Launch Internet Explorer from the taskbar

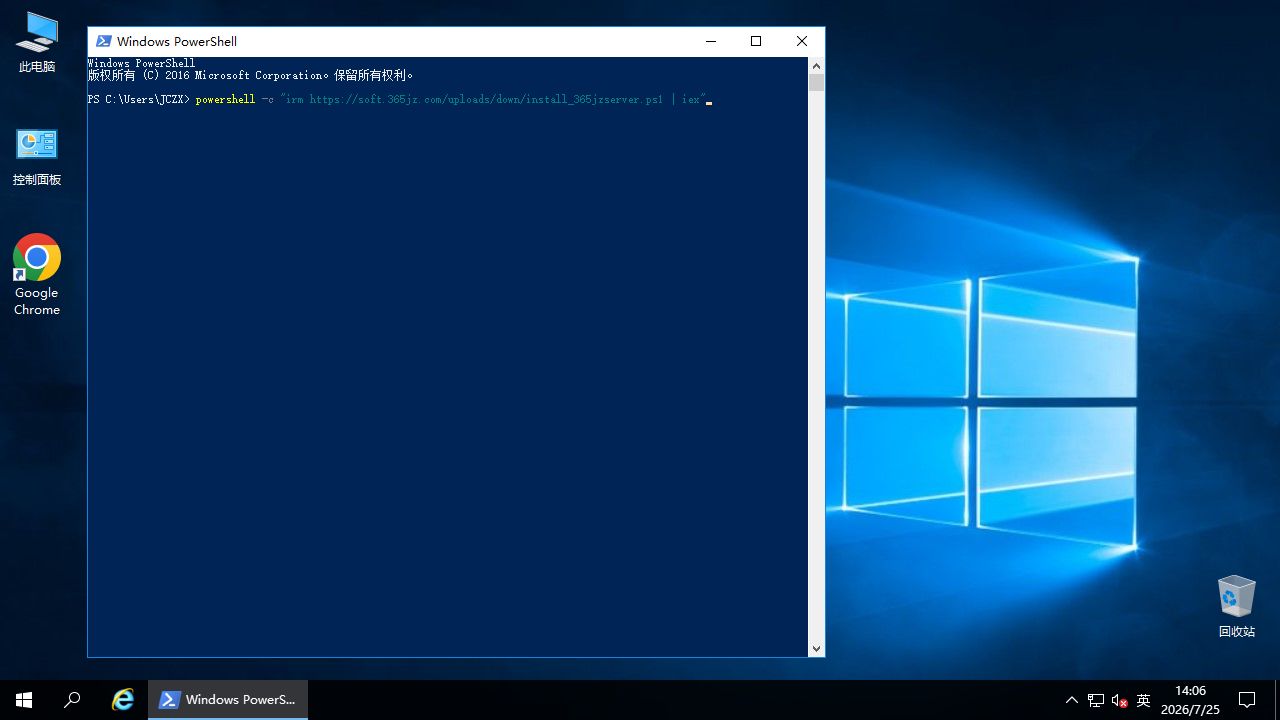[123, 700]
